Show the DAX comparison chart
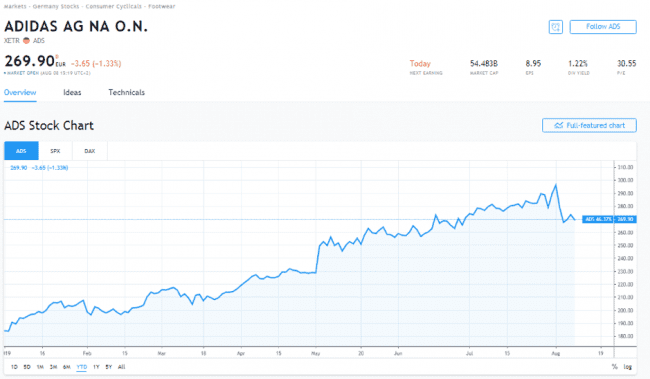The height and width of the screenshot is (379, 650). [90, 151]
